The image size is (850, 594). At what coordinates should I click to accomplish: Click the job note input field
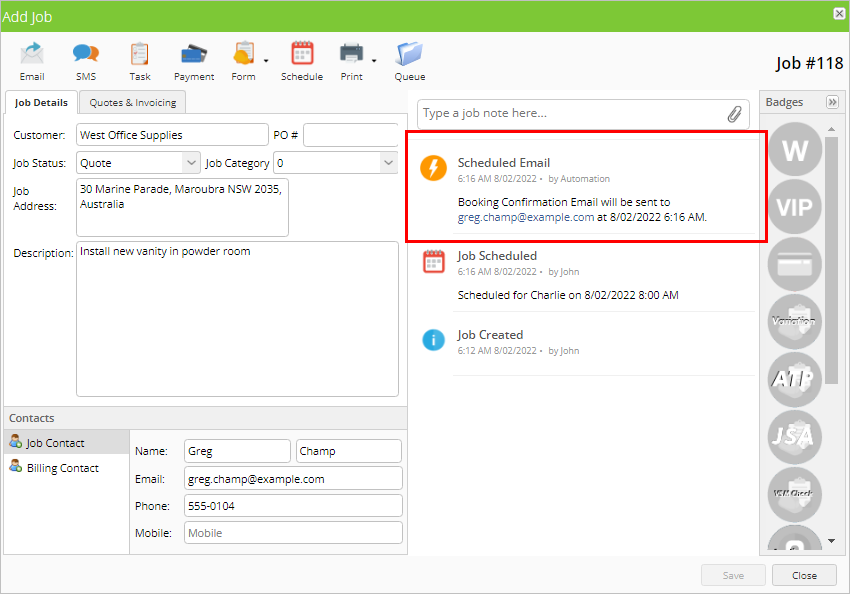coord(572,113)
